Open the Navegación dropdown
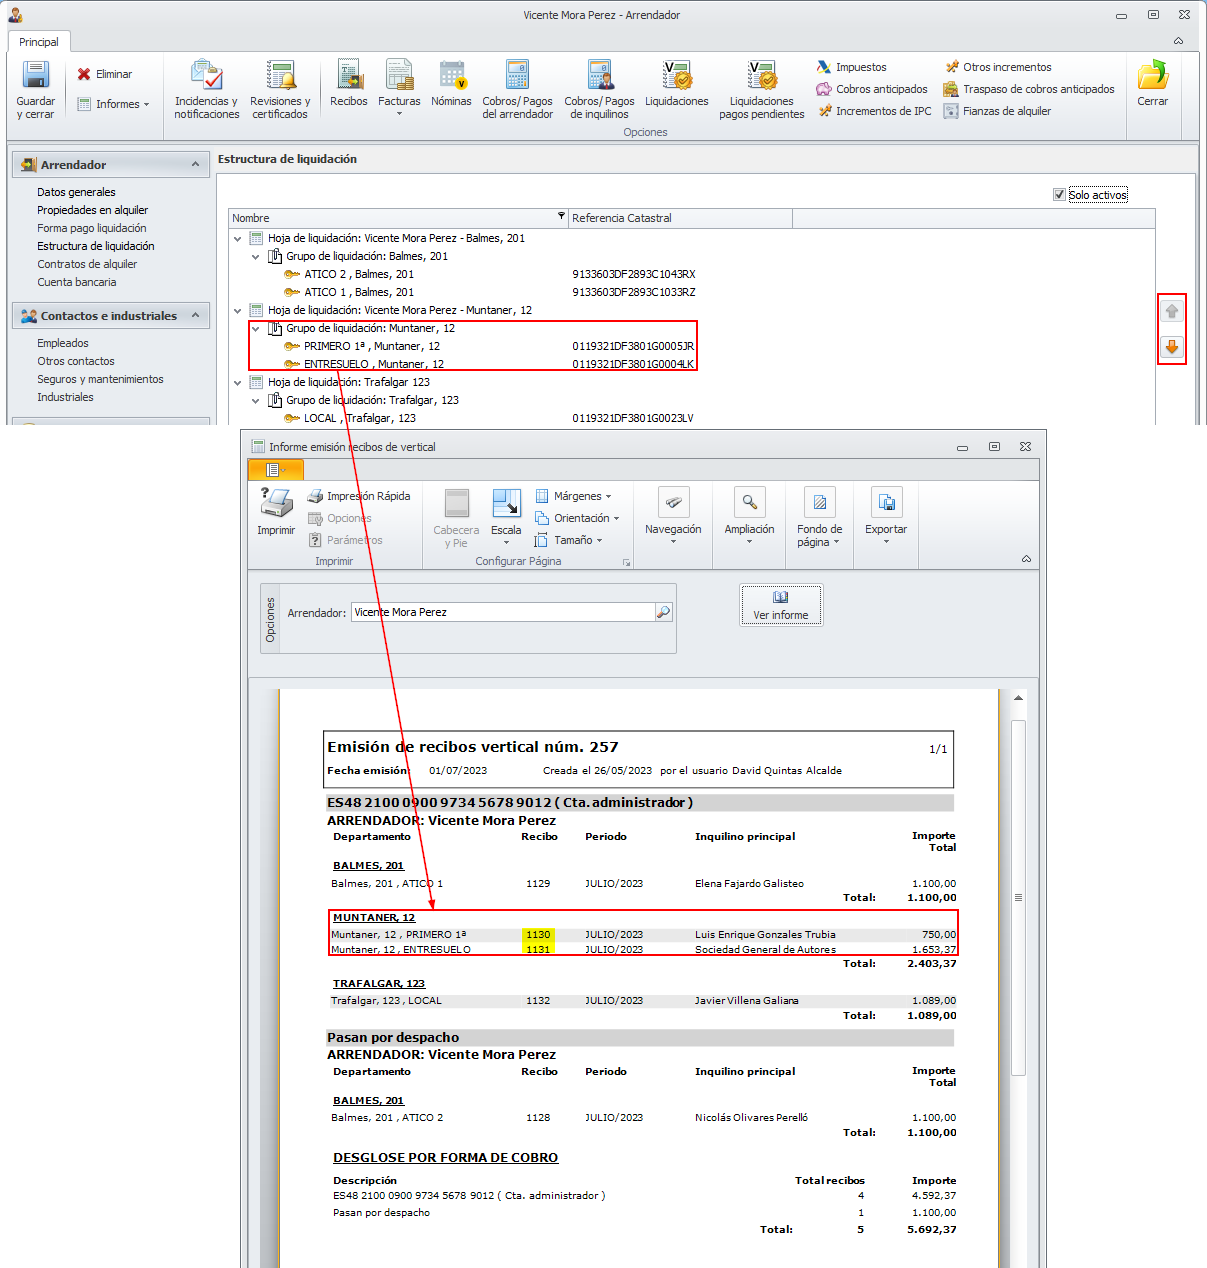Viewport: 1207px width, 1268px height. (x=673, y=516)
